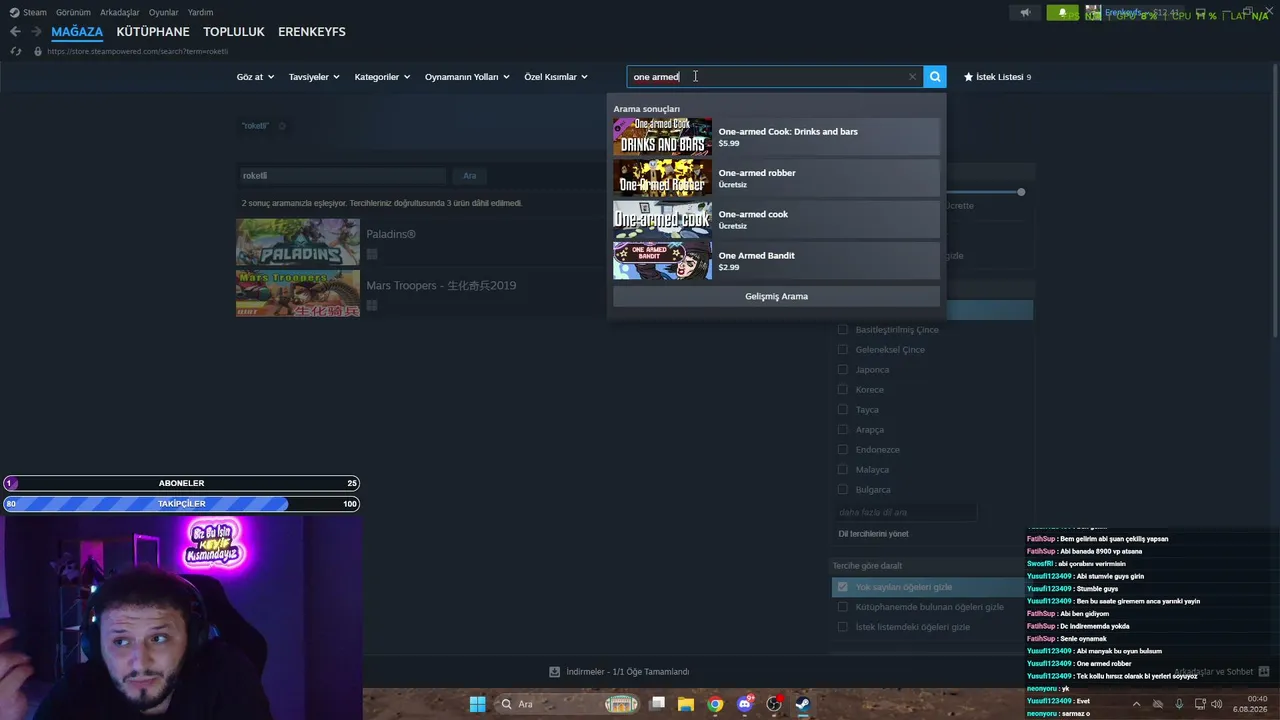Check İstek listemdeki öğeleri gizle
Image resolution: width=1280 pixels, height=720 pixels.
(x=843, y=627)
